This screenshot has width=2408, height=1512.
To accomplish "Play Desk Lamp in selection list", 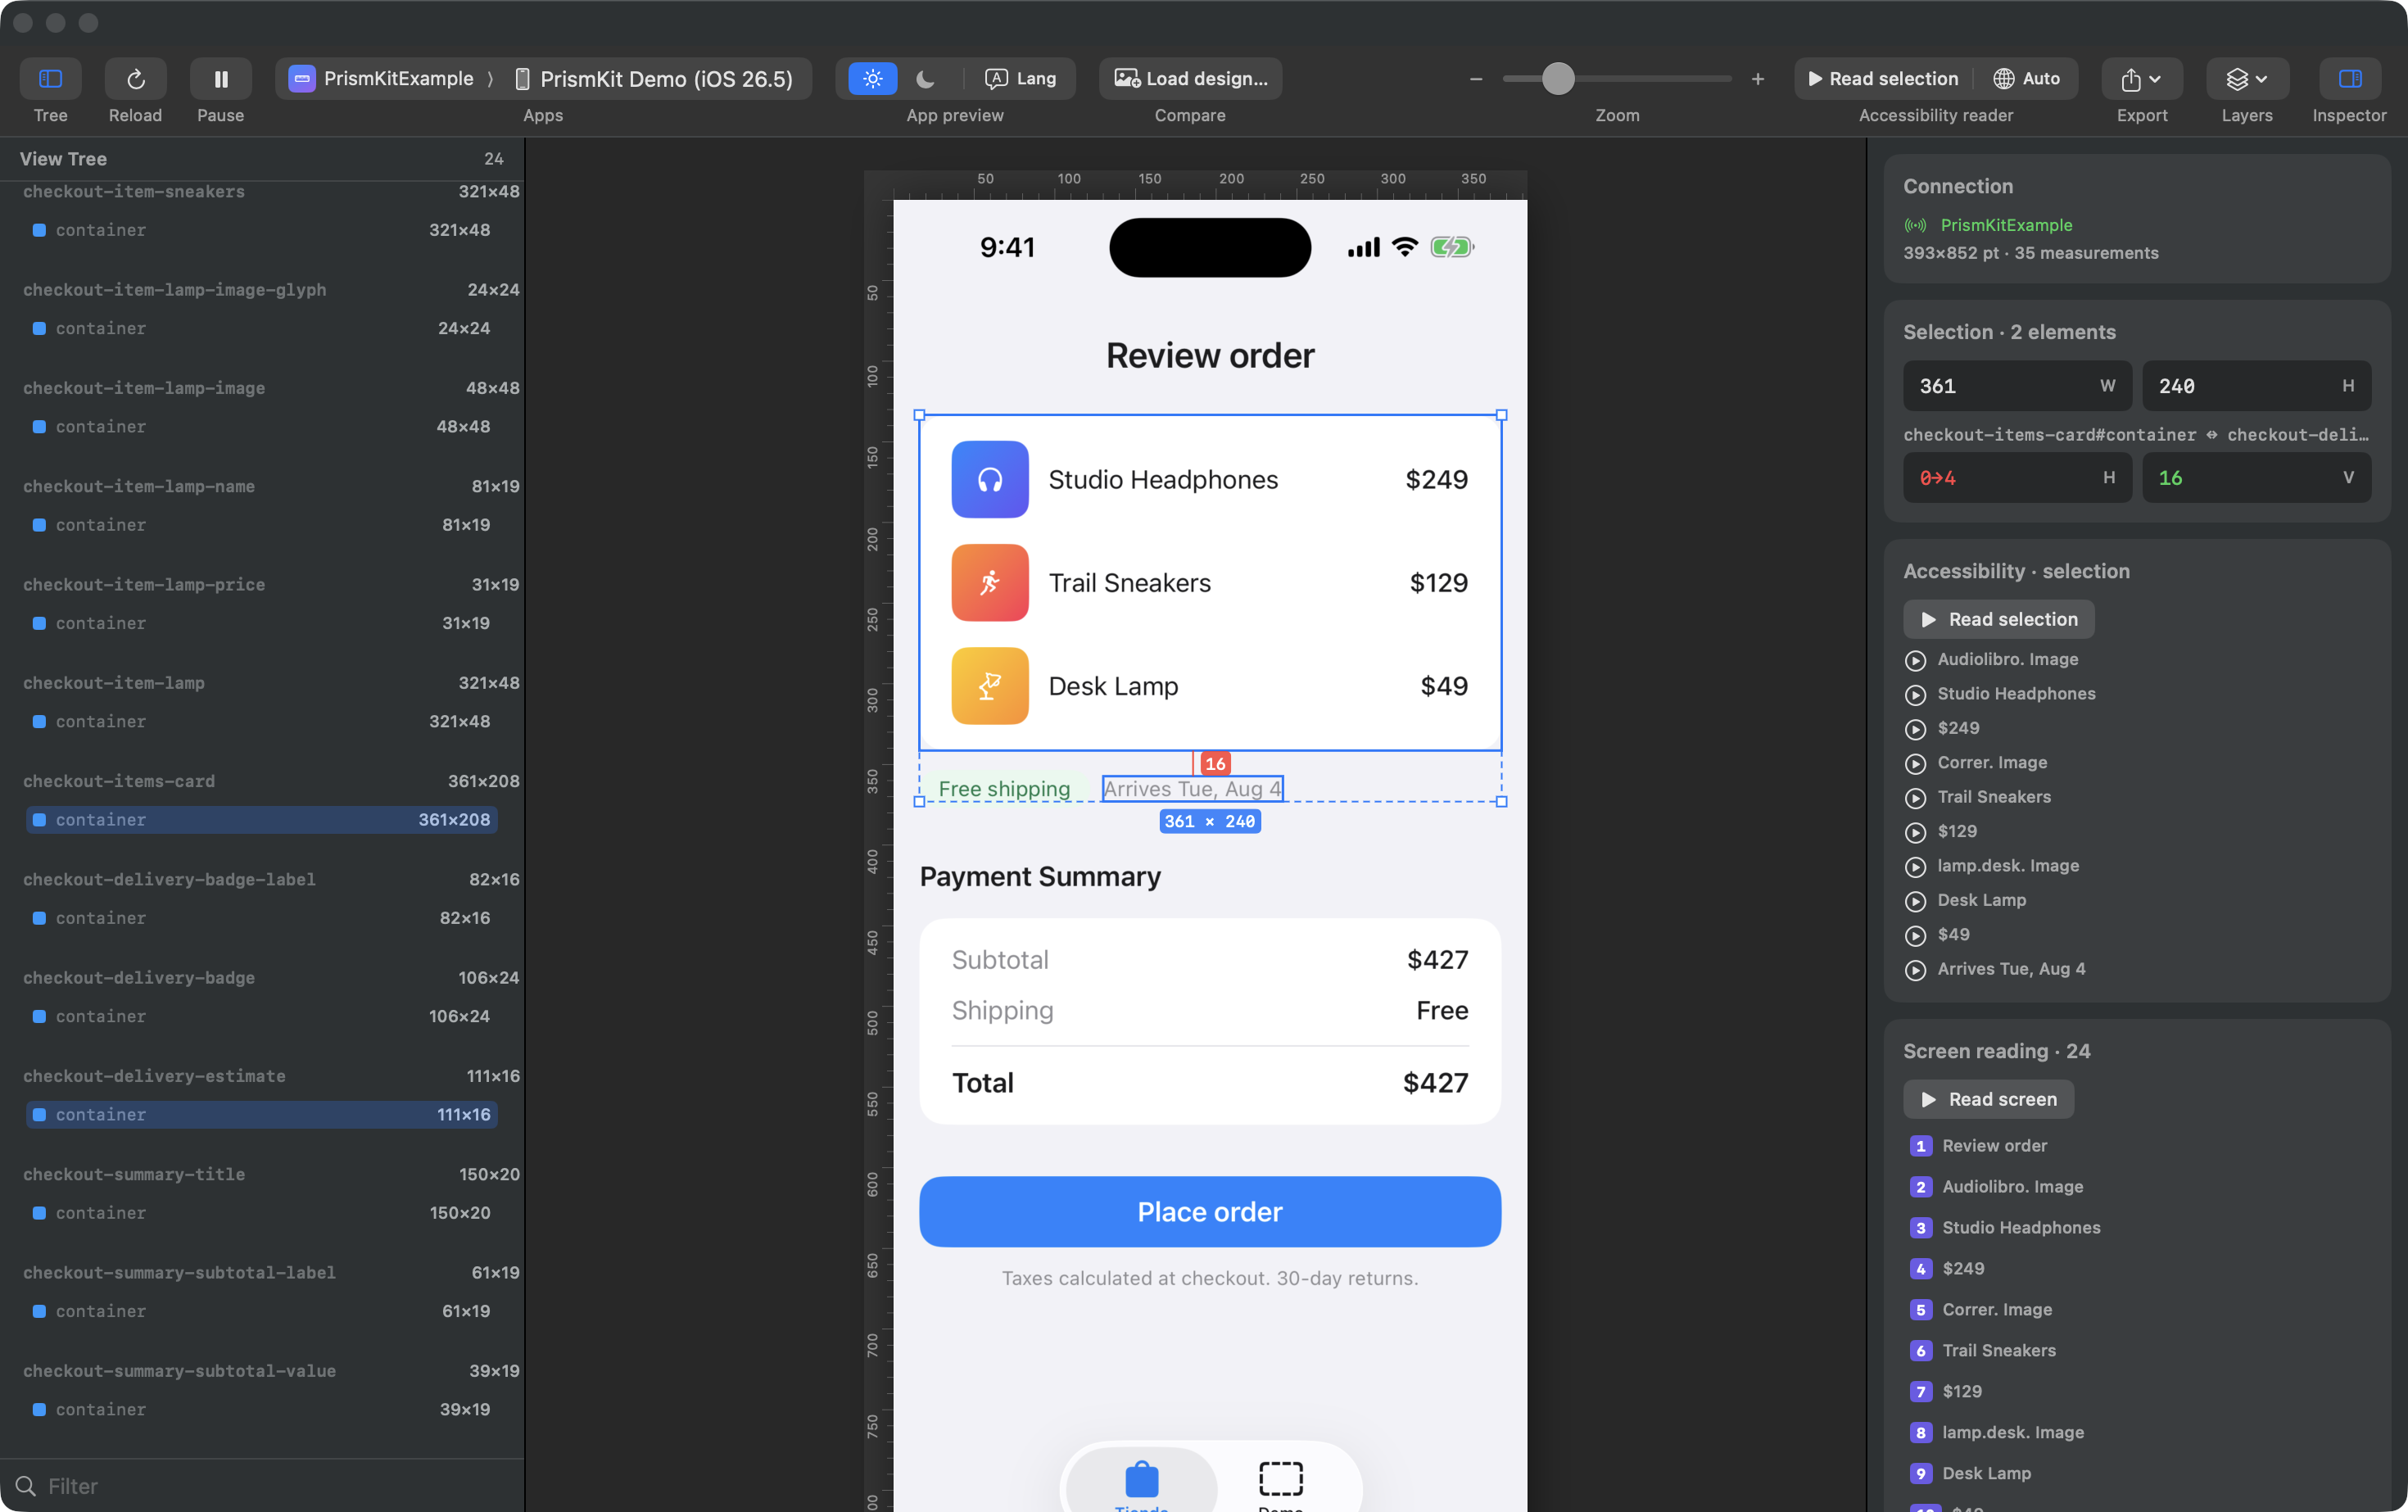I will [x=1915, y=901].
